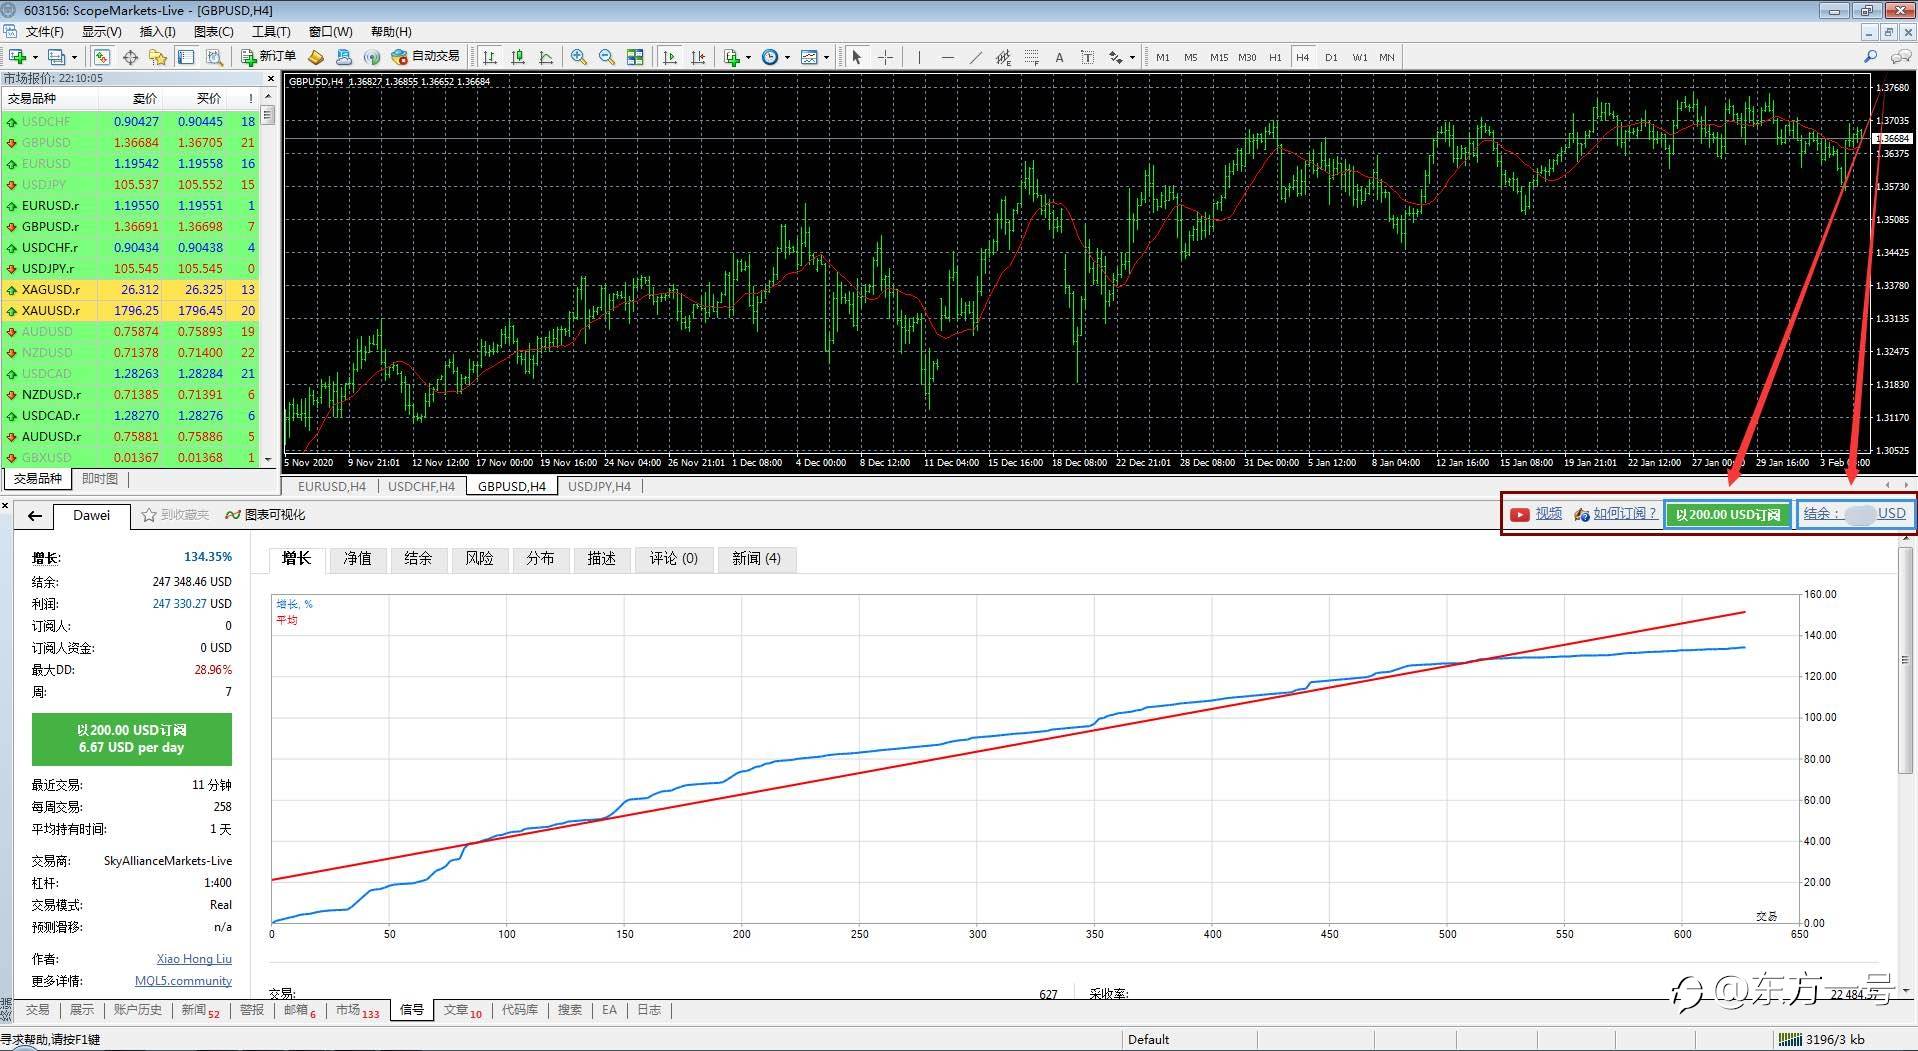Expand the templates dropdown arrow
Viewport: 1918px width, 1051px height.
(826, 57)
